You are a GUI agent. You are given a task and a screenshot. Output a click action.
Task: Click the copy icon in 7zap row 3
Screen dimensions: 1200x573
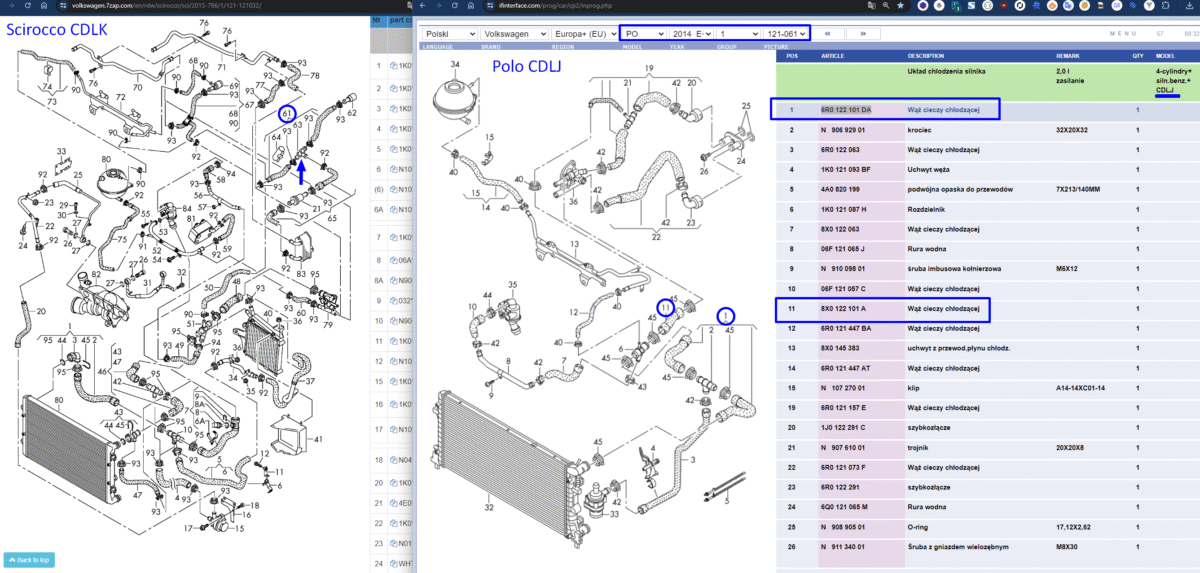click(395, 109)
